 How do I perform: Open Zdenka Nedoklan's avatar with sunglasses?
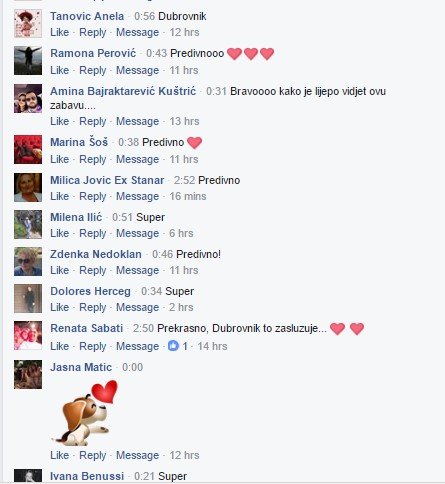28,262
